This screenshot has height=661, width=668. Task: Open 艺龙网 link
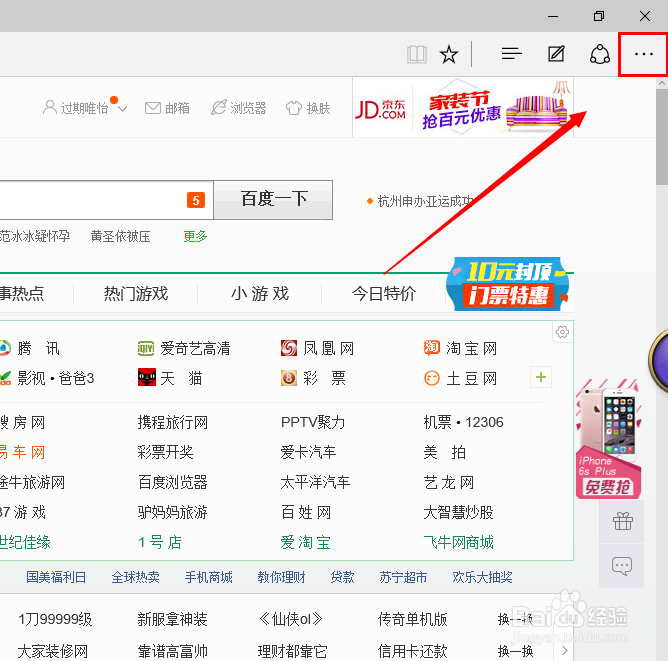(x=449, y=483)
